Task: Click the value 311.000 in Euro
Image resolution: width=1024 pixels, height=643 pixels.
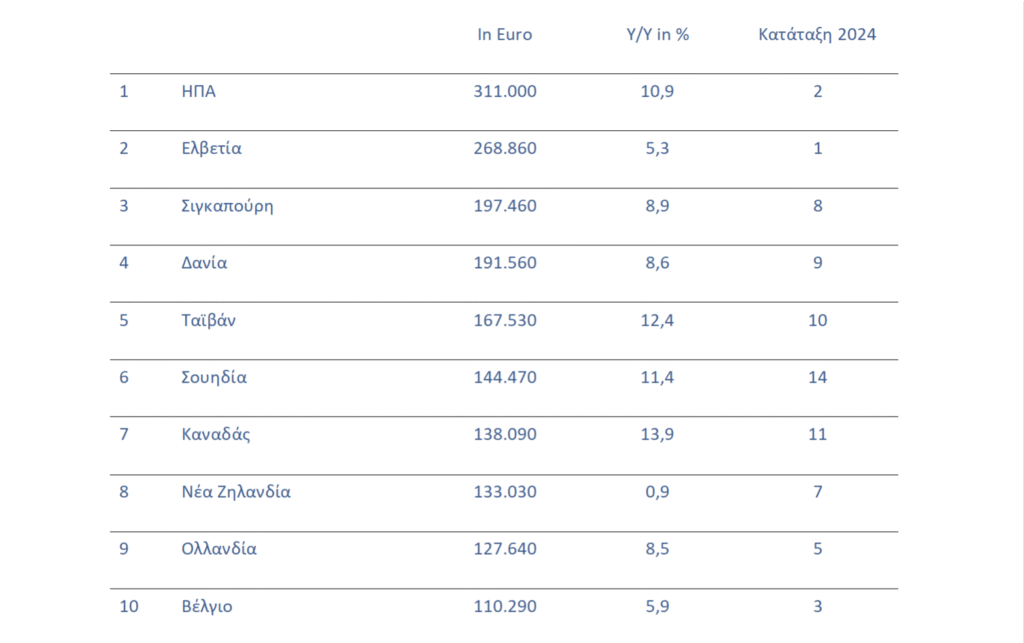Action: pos(505,91)
